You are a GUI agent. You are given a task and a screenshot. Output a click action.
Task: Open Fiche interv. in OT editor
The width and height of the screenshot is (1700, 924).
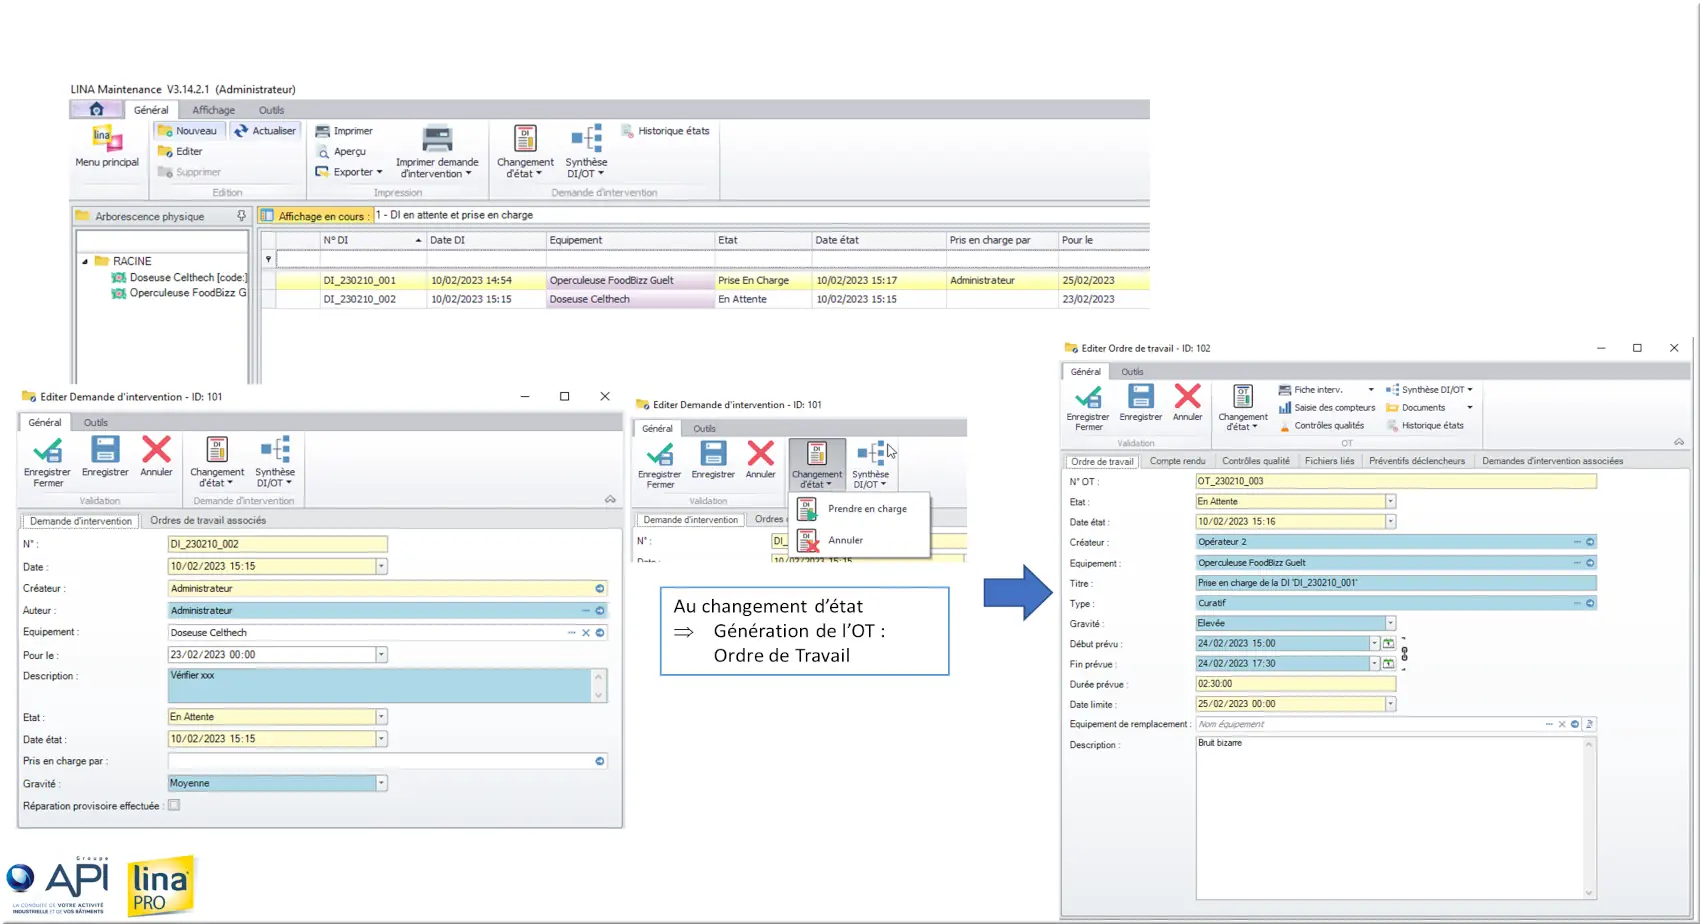1317,390
